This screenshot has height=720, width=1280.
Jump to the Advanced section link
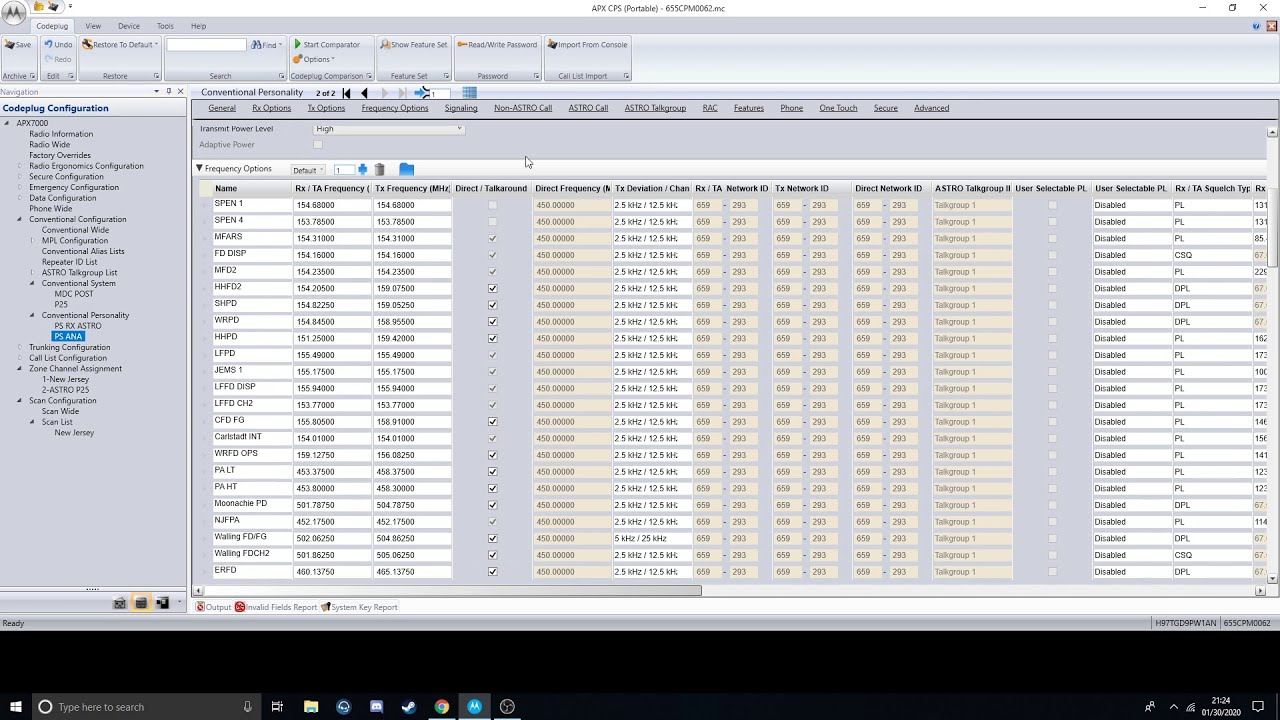pos(931,108)
